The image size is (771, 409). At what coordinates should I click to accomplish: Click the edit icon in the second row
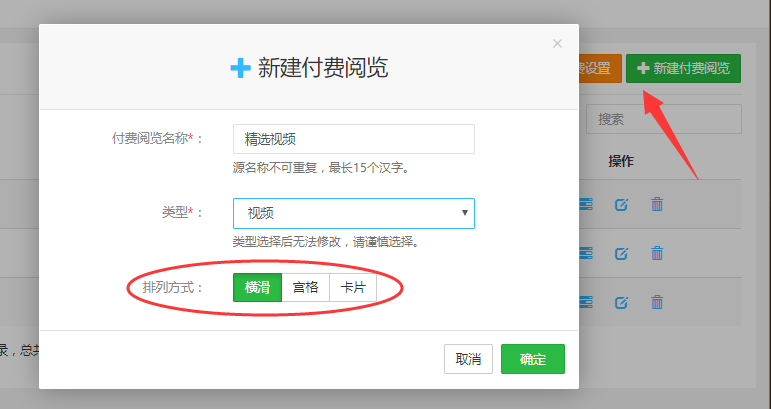click(621, 253)
